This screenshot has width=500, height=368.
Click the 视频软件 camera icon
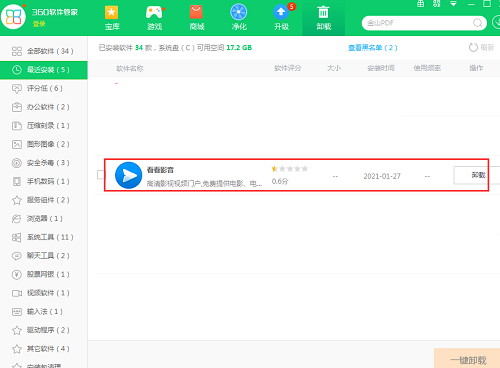pos(17,293)
